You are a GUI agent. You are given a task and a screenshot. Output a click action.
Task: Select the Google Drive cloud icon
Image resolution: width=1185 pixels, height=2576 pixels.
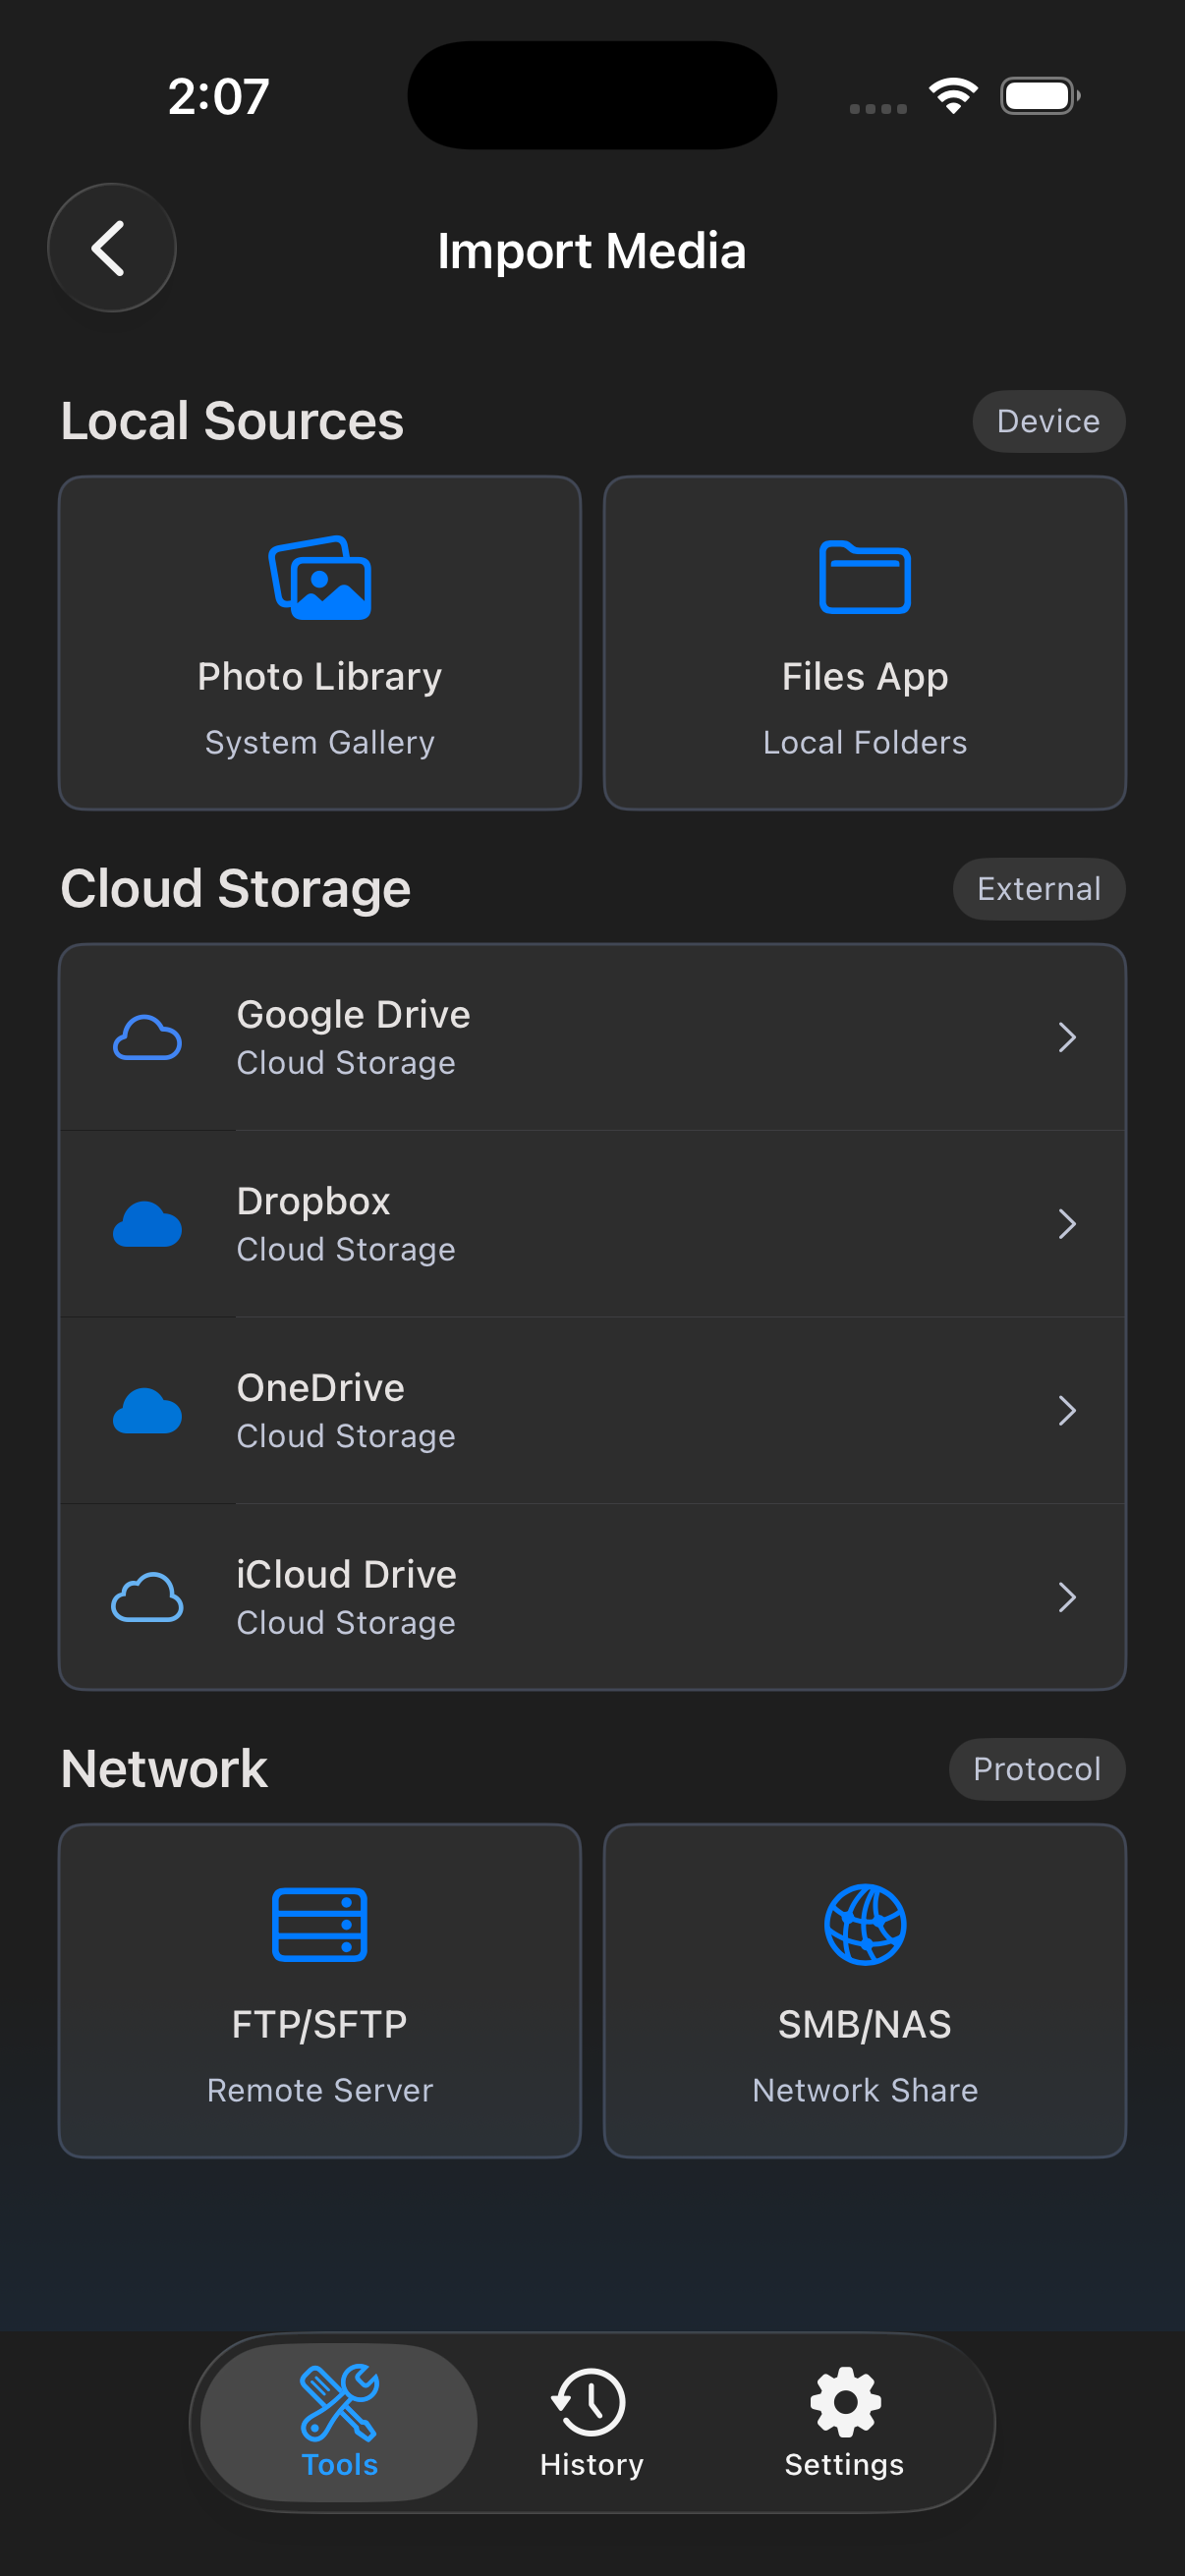[x=147, y=1038]
